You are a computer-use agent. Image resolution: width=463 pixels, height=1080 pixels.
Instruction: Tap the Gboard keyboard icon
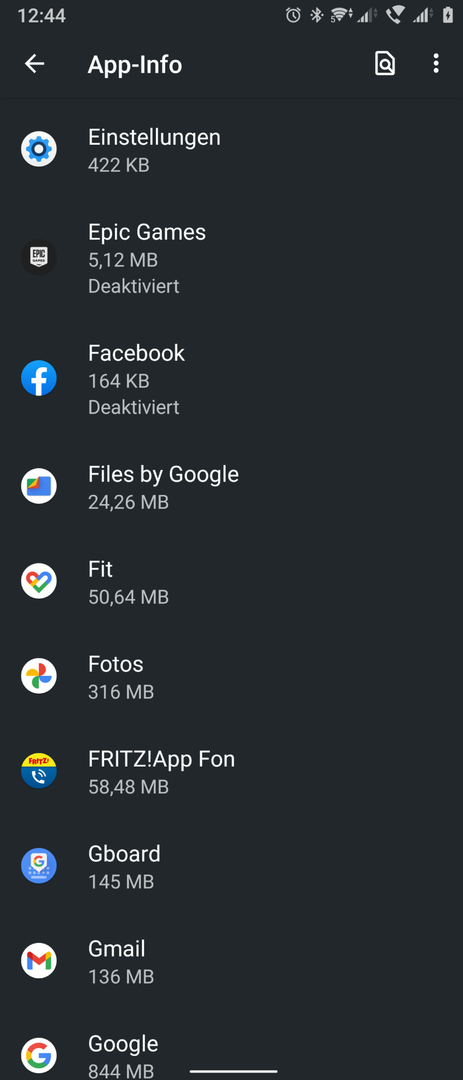39,866
